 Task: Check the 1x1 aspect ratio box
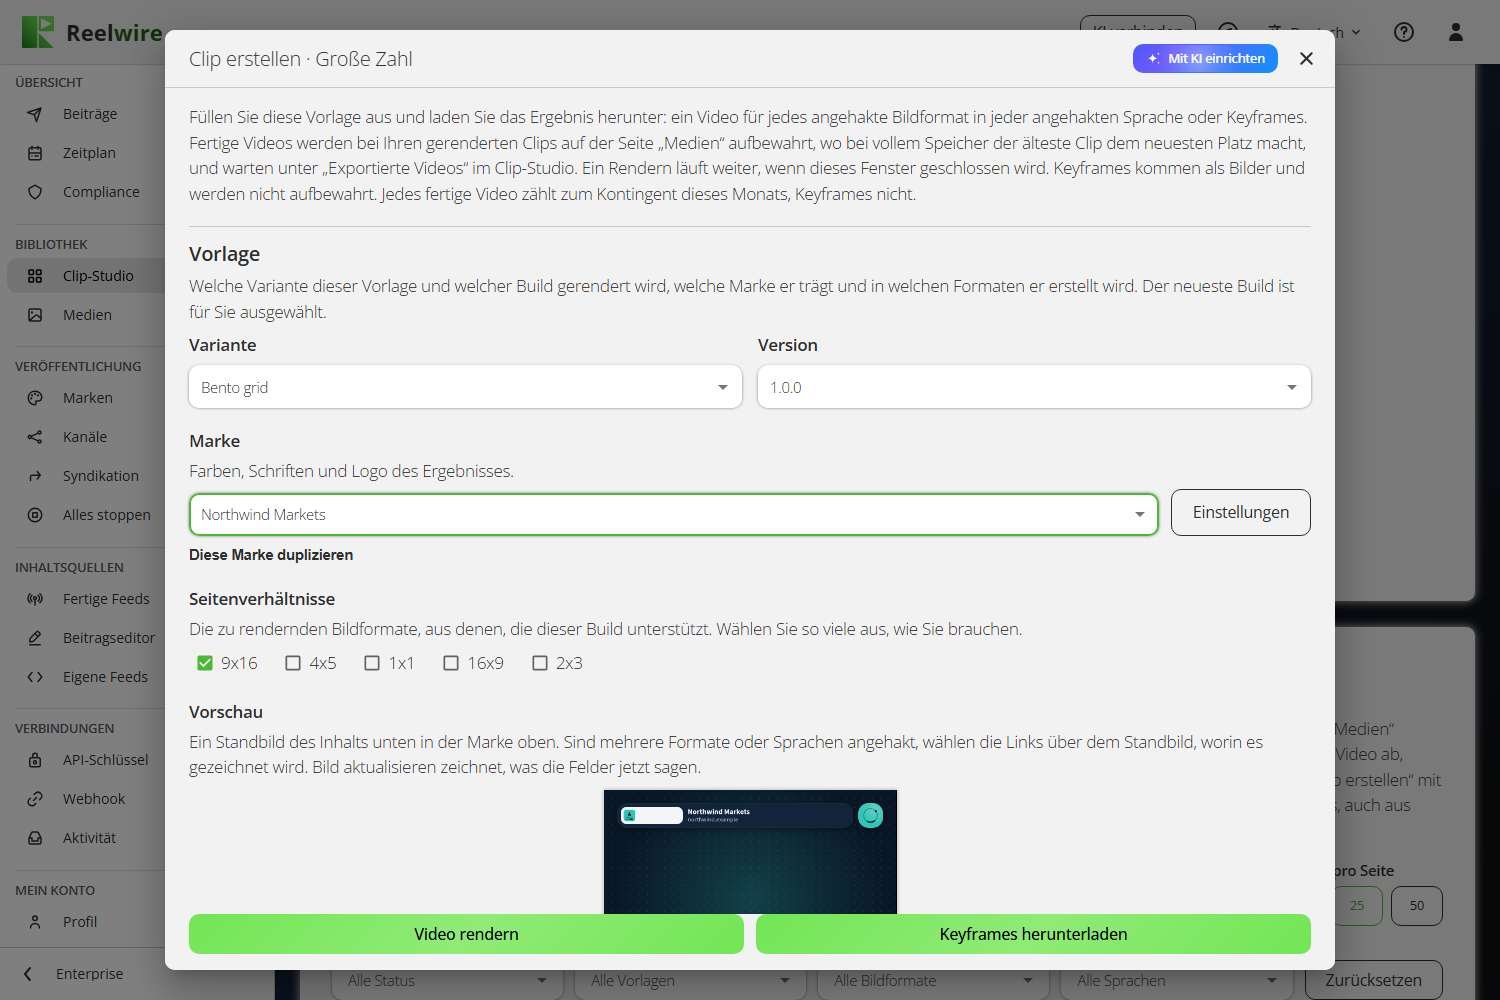(372, 663)
